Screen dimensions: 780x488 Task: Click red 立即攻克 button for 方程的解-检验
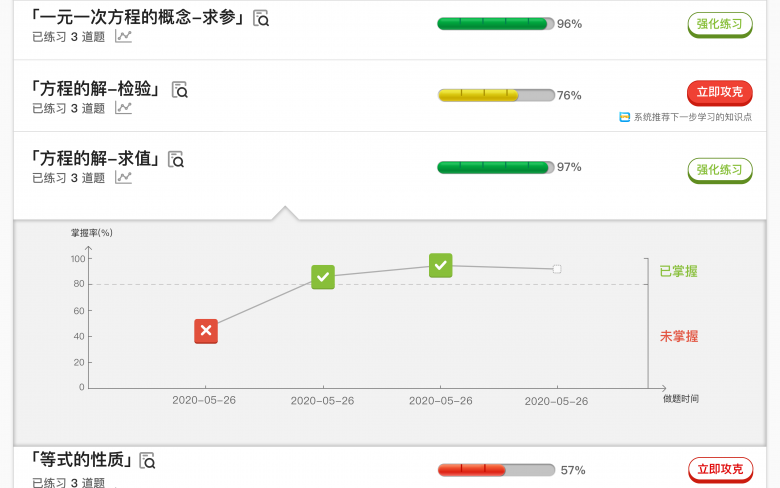(720, 93)
